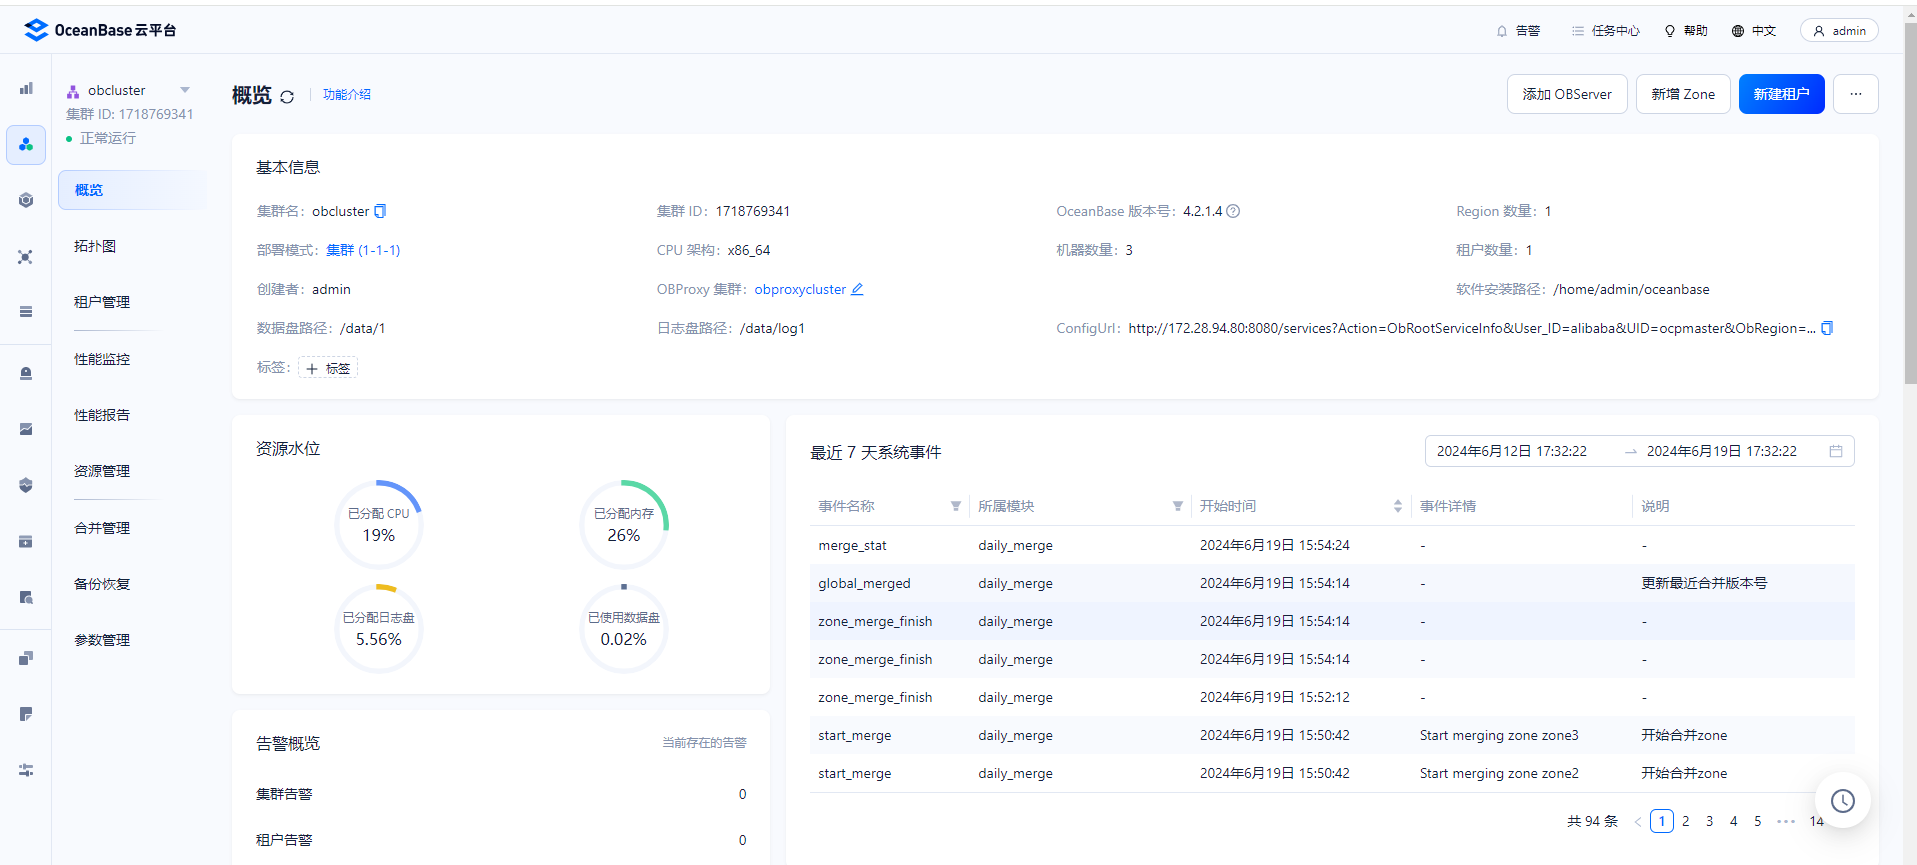Go to 性能监控 menu item
The width and height of the screenshot is (1917, 865).
click(102, 359)
